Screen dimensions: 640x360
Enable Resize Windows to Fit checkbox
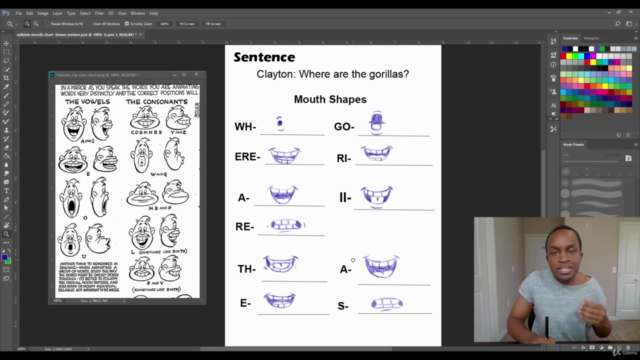point(47,24)
